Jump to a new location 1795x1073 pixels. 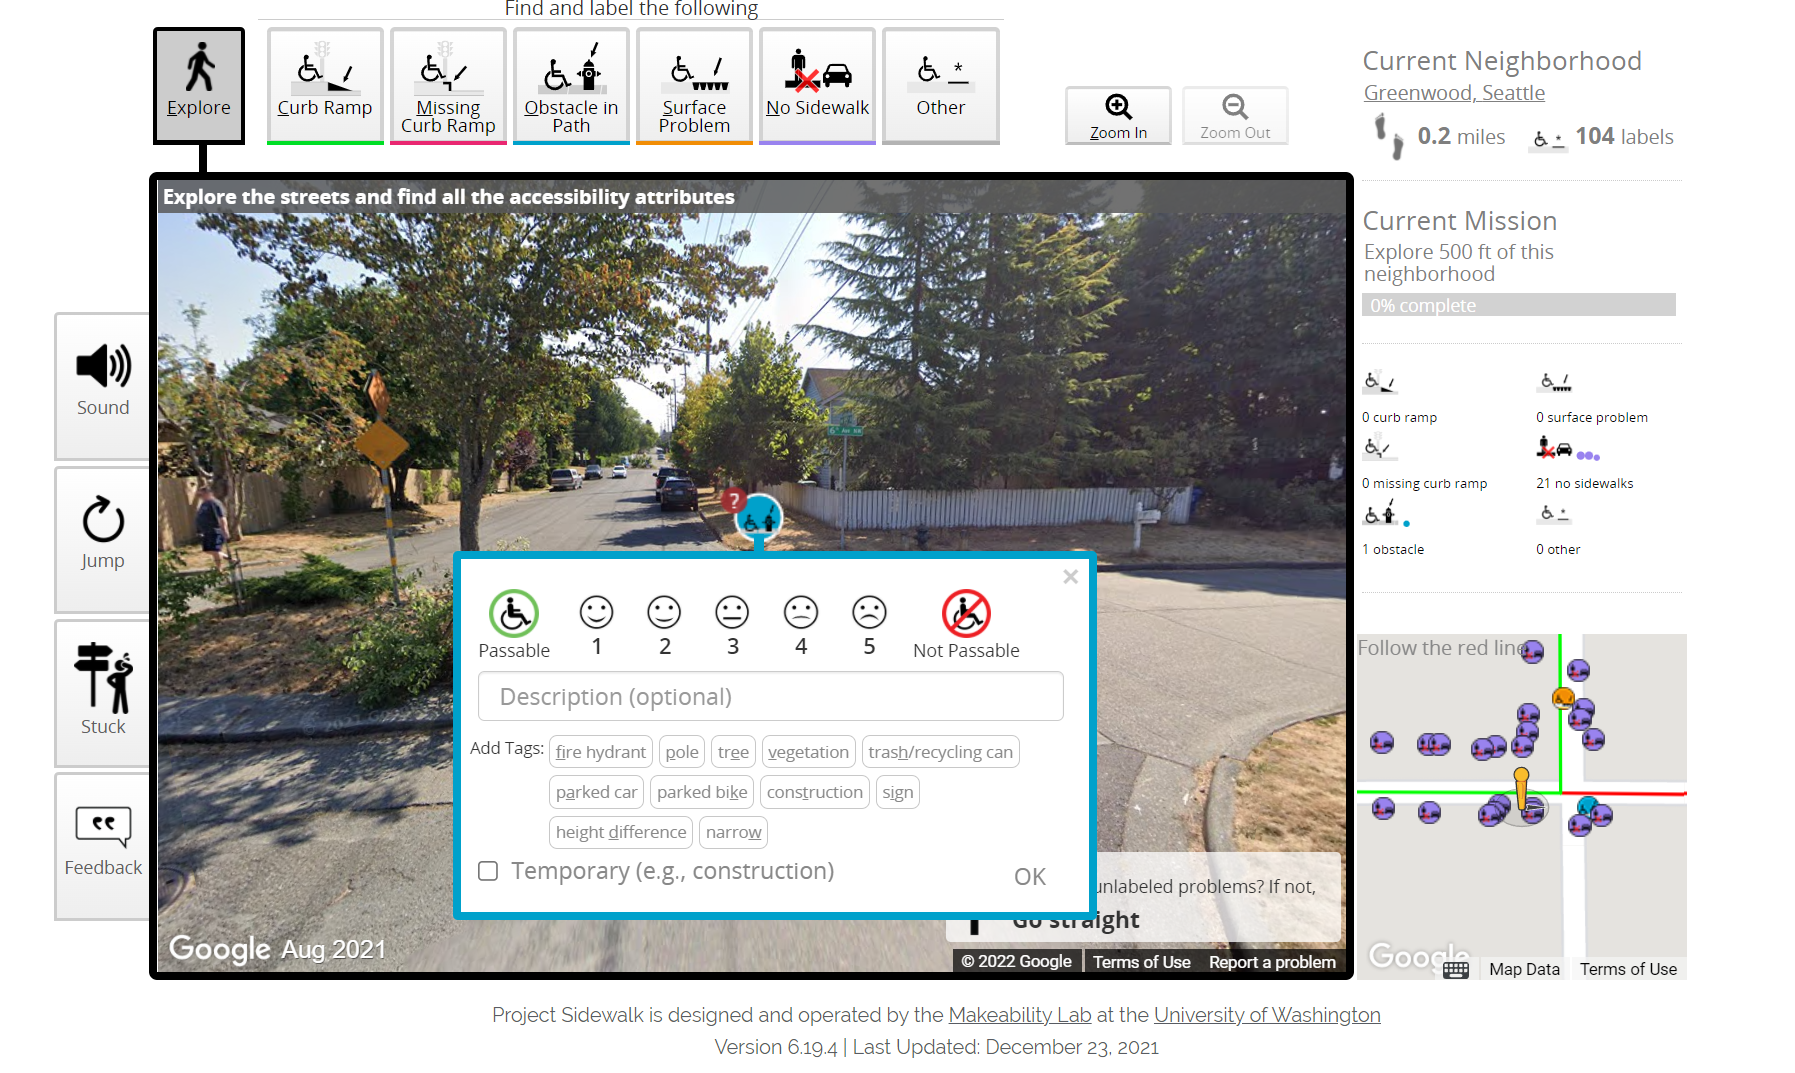103,540
